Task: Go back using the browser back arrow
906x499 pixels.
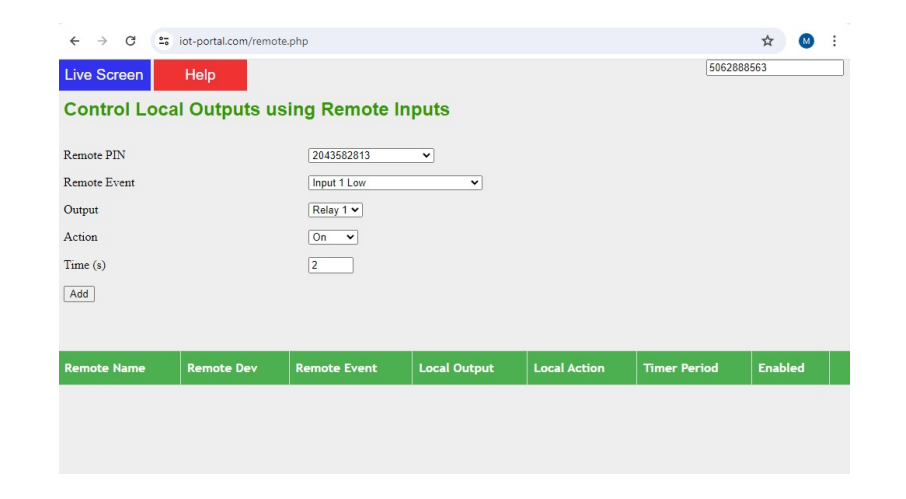Action: click(75, 41)
